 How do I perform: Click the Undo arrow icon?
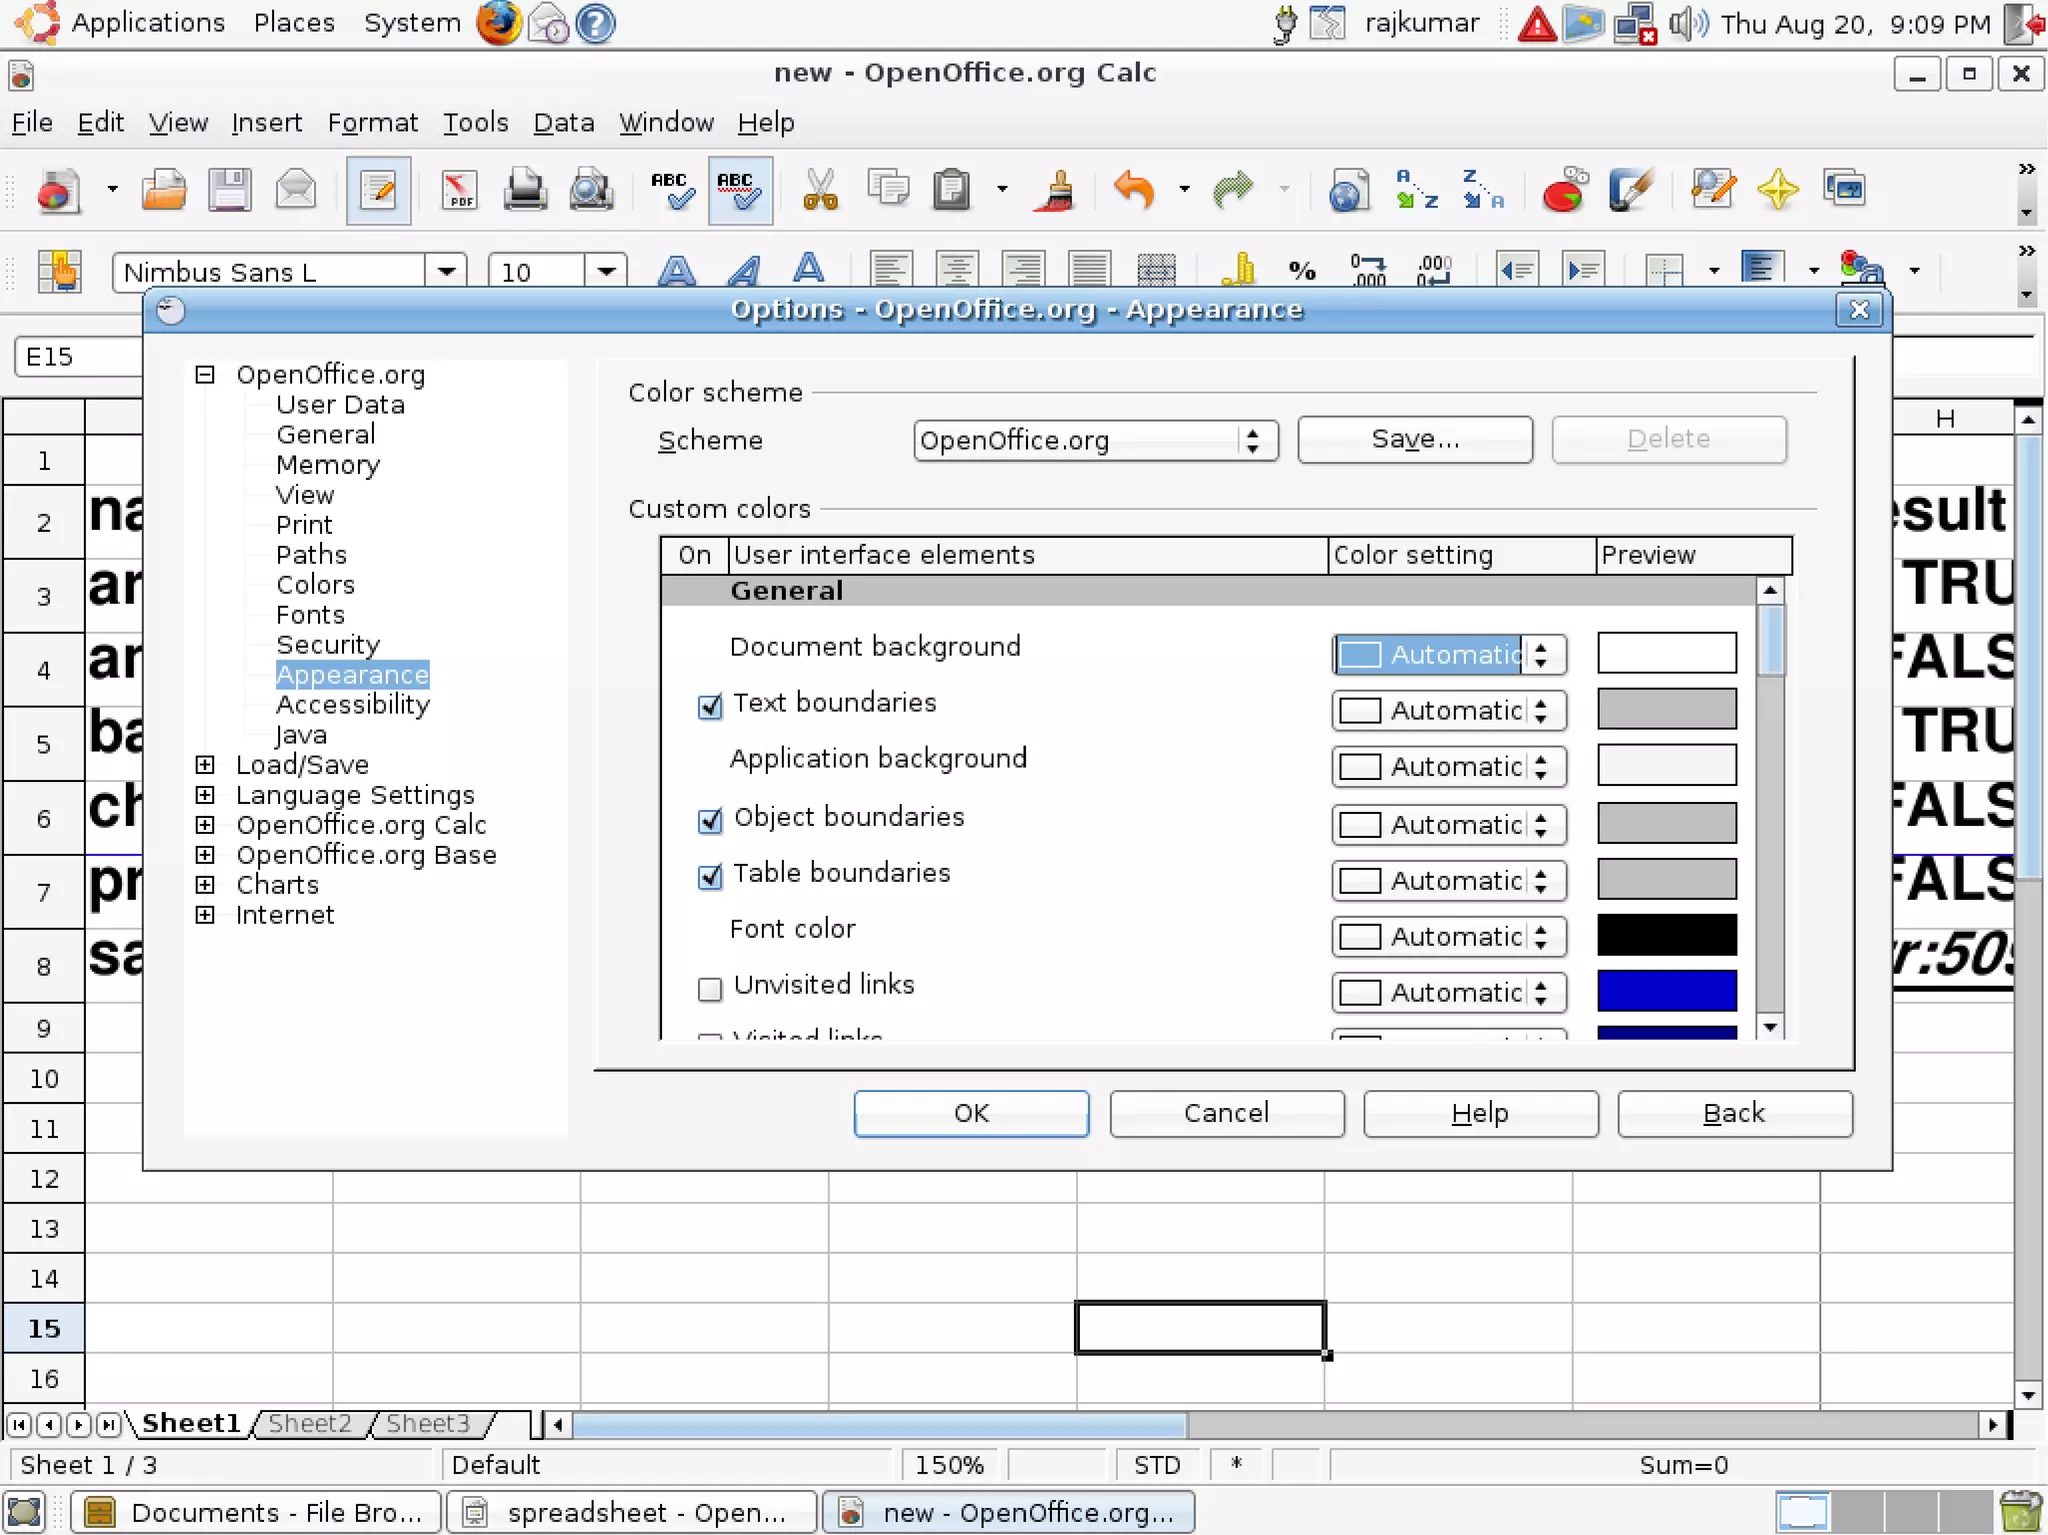[1134, 189]
